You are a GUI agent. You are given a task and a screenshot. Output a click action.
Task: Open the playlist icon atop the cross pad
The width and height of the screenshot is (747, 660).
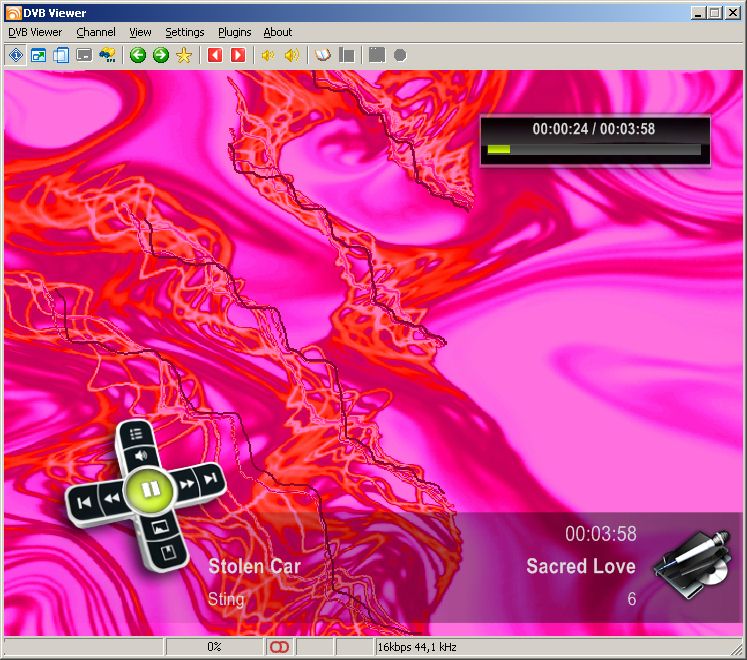click(136, 434)
